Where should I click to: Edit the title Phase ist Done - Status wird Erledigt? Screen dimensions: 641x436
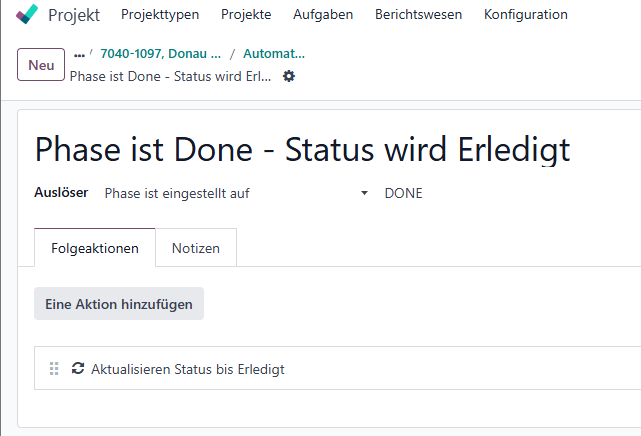(303, 150)
